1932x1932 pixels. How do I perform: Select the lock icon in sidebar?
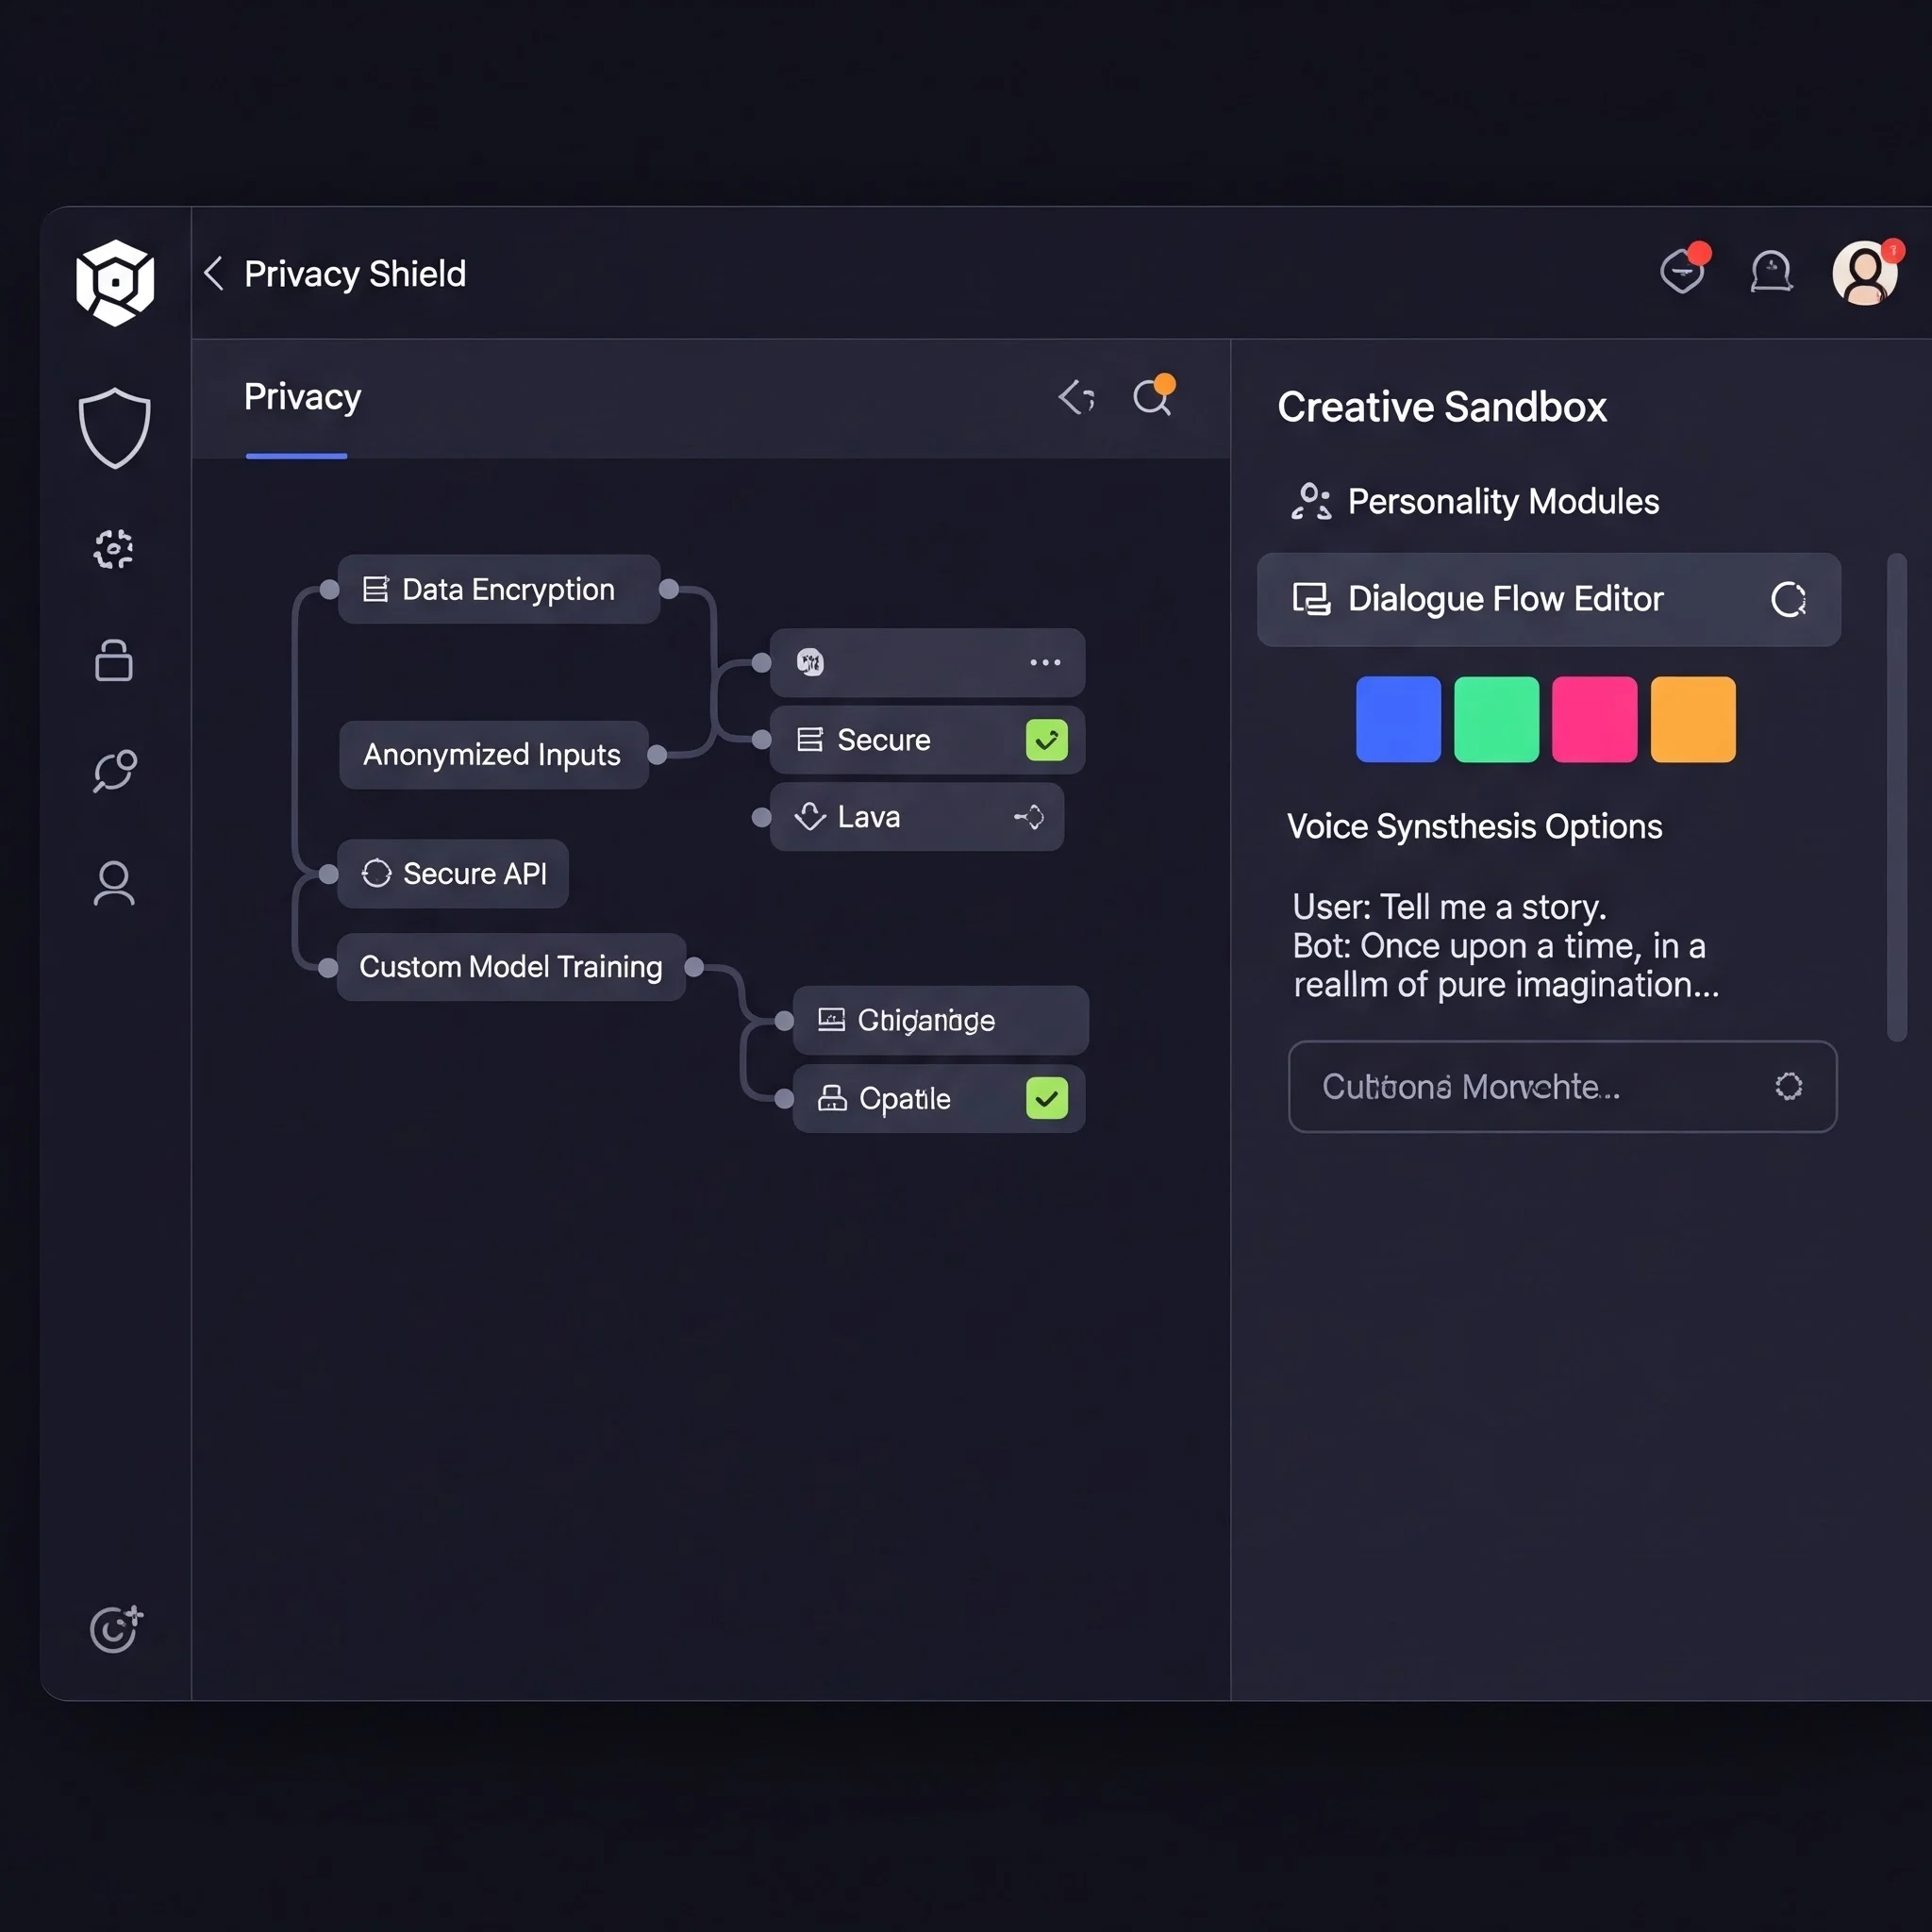coord(114,660)
